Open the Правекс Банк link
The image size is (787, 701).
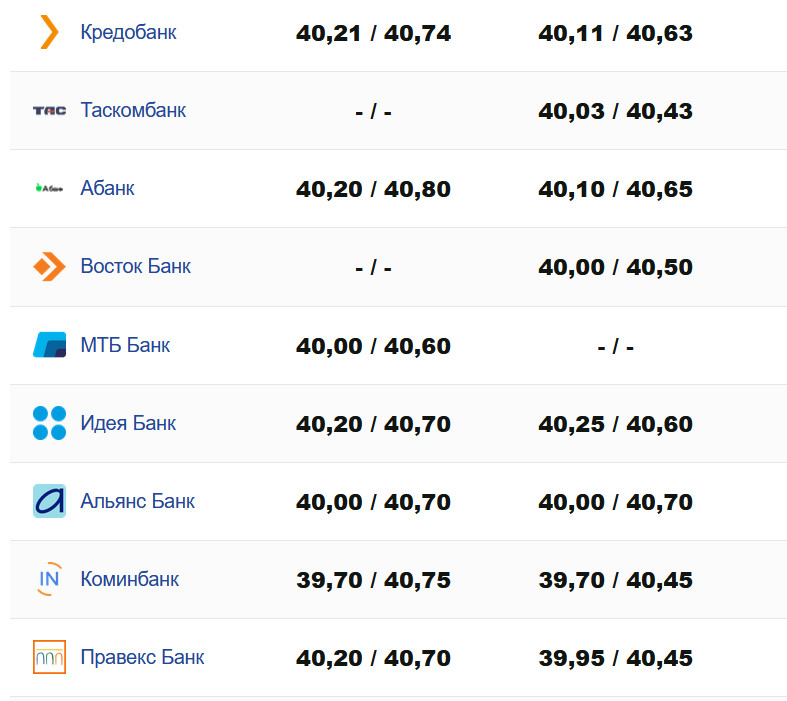[x=142, y=657]
